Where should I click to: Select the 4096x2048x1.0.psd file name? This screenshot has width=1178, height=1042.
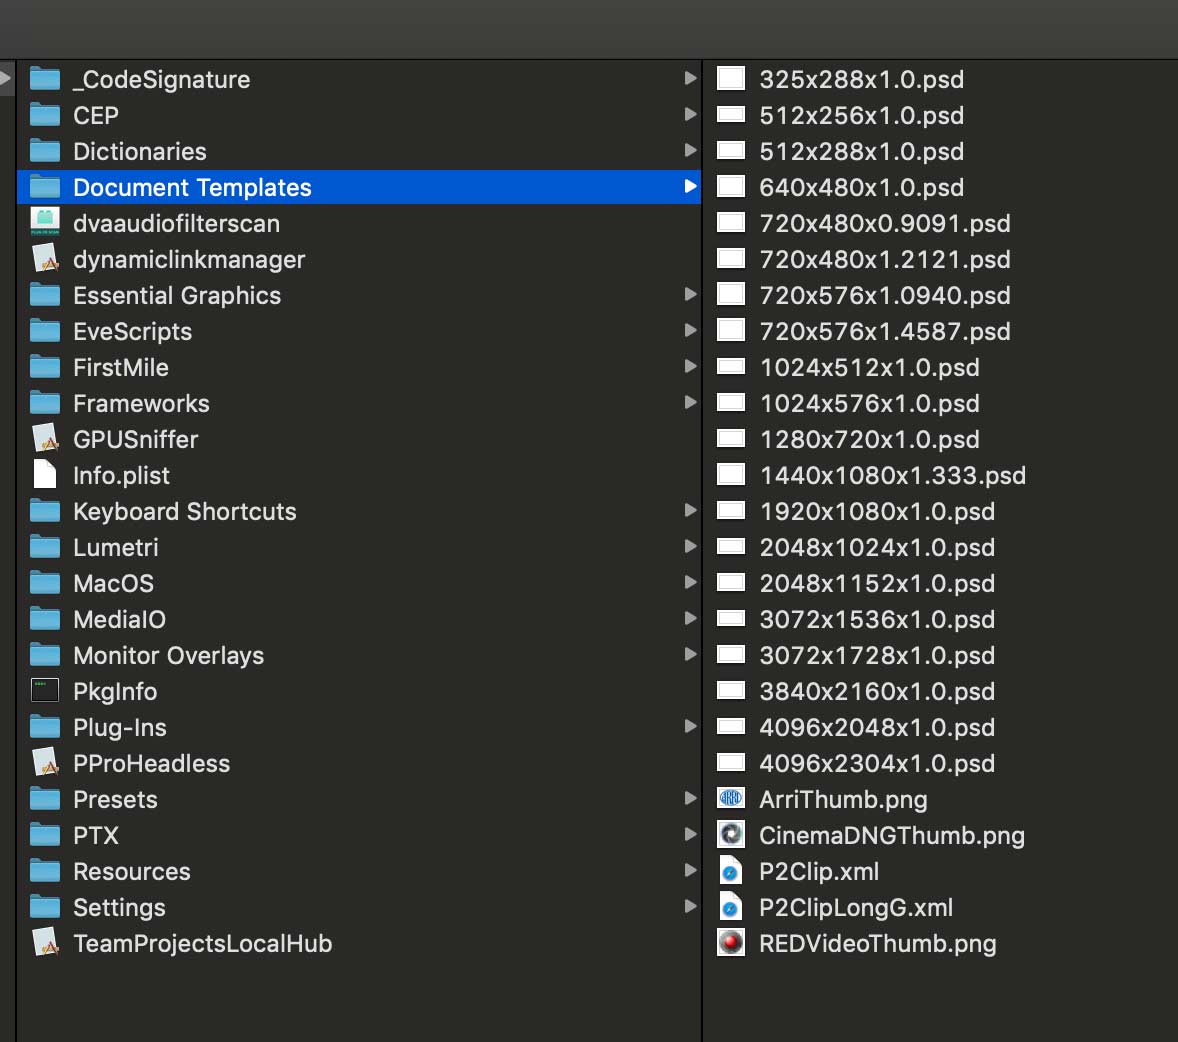coord(877,728)
